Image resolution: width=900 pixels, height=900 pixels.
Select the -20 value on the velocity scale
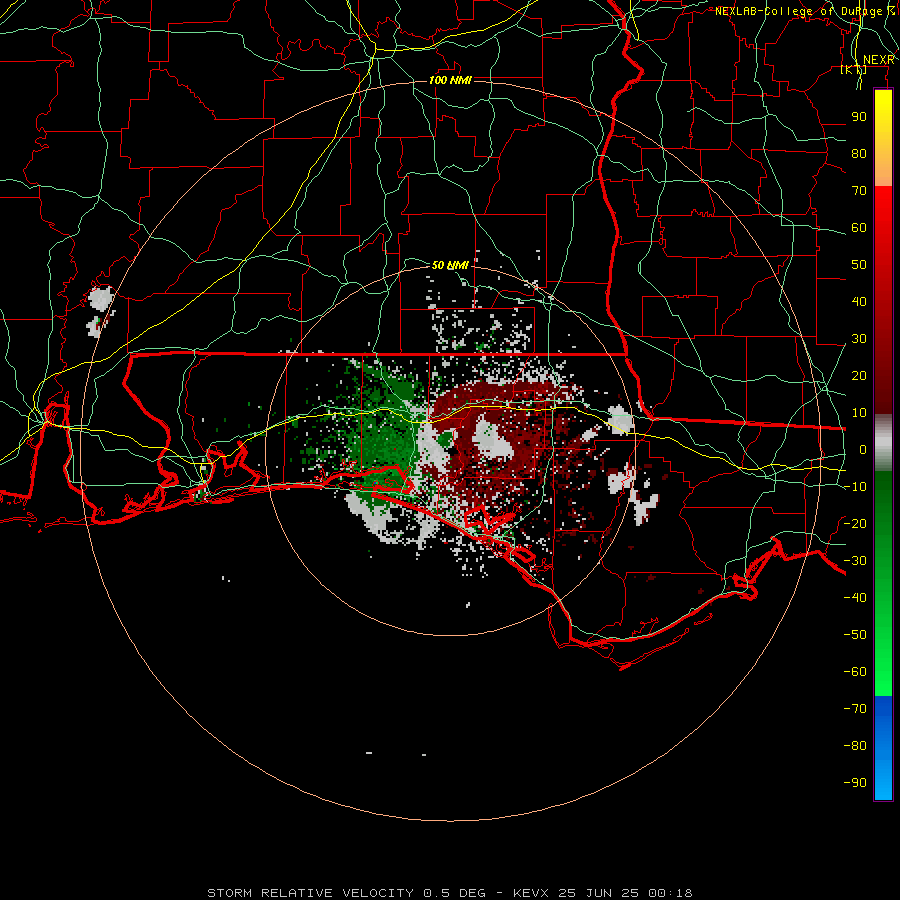(855, 523)
